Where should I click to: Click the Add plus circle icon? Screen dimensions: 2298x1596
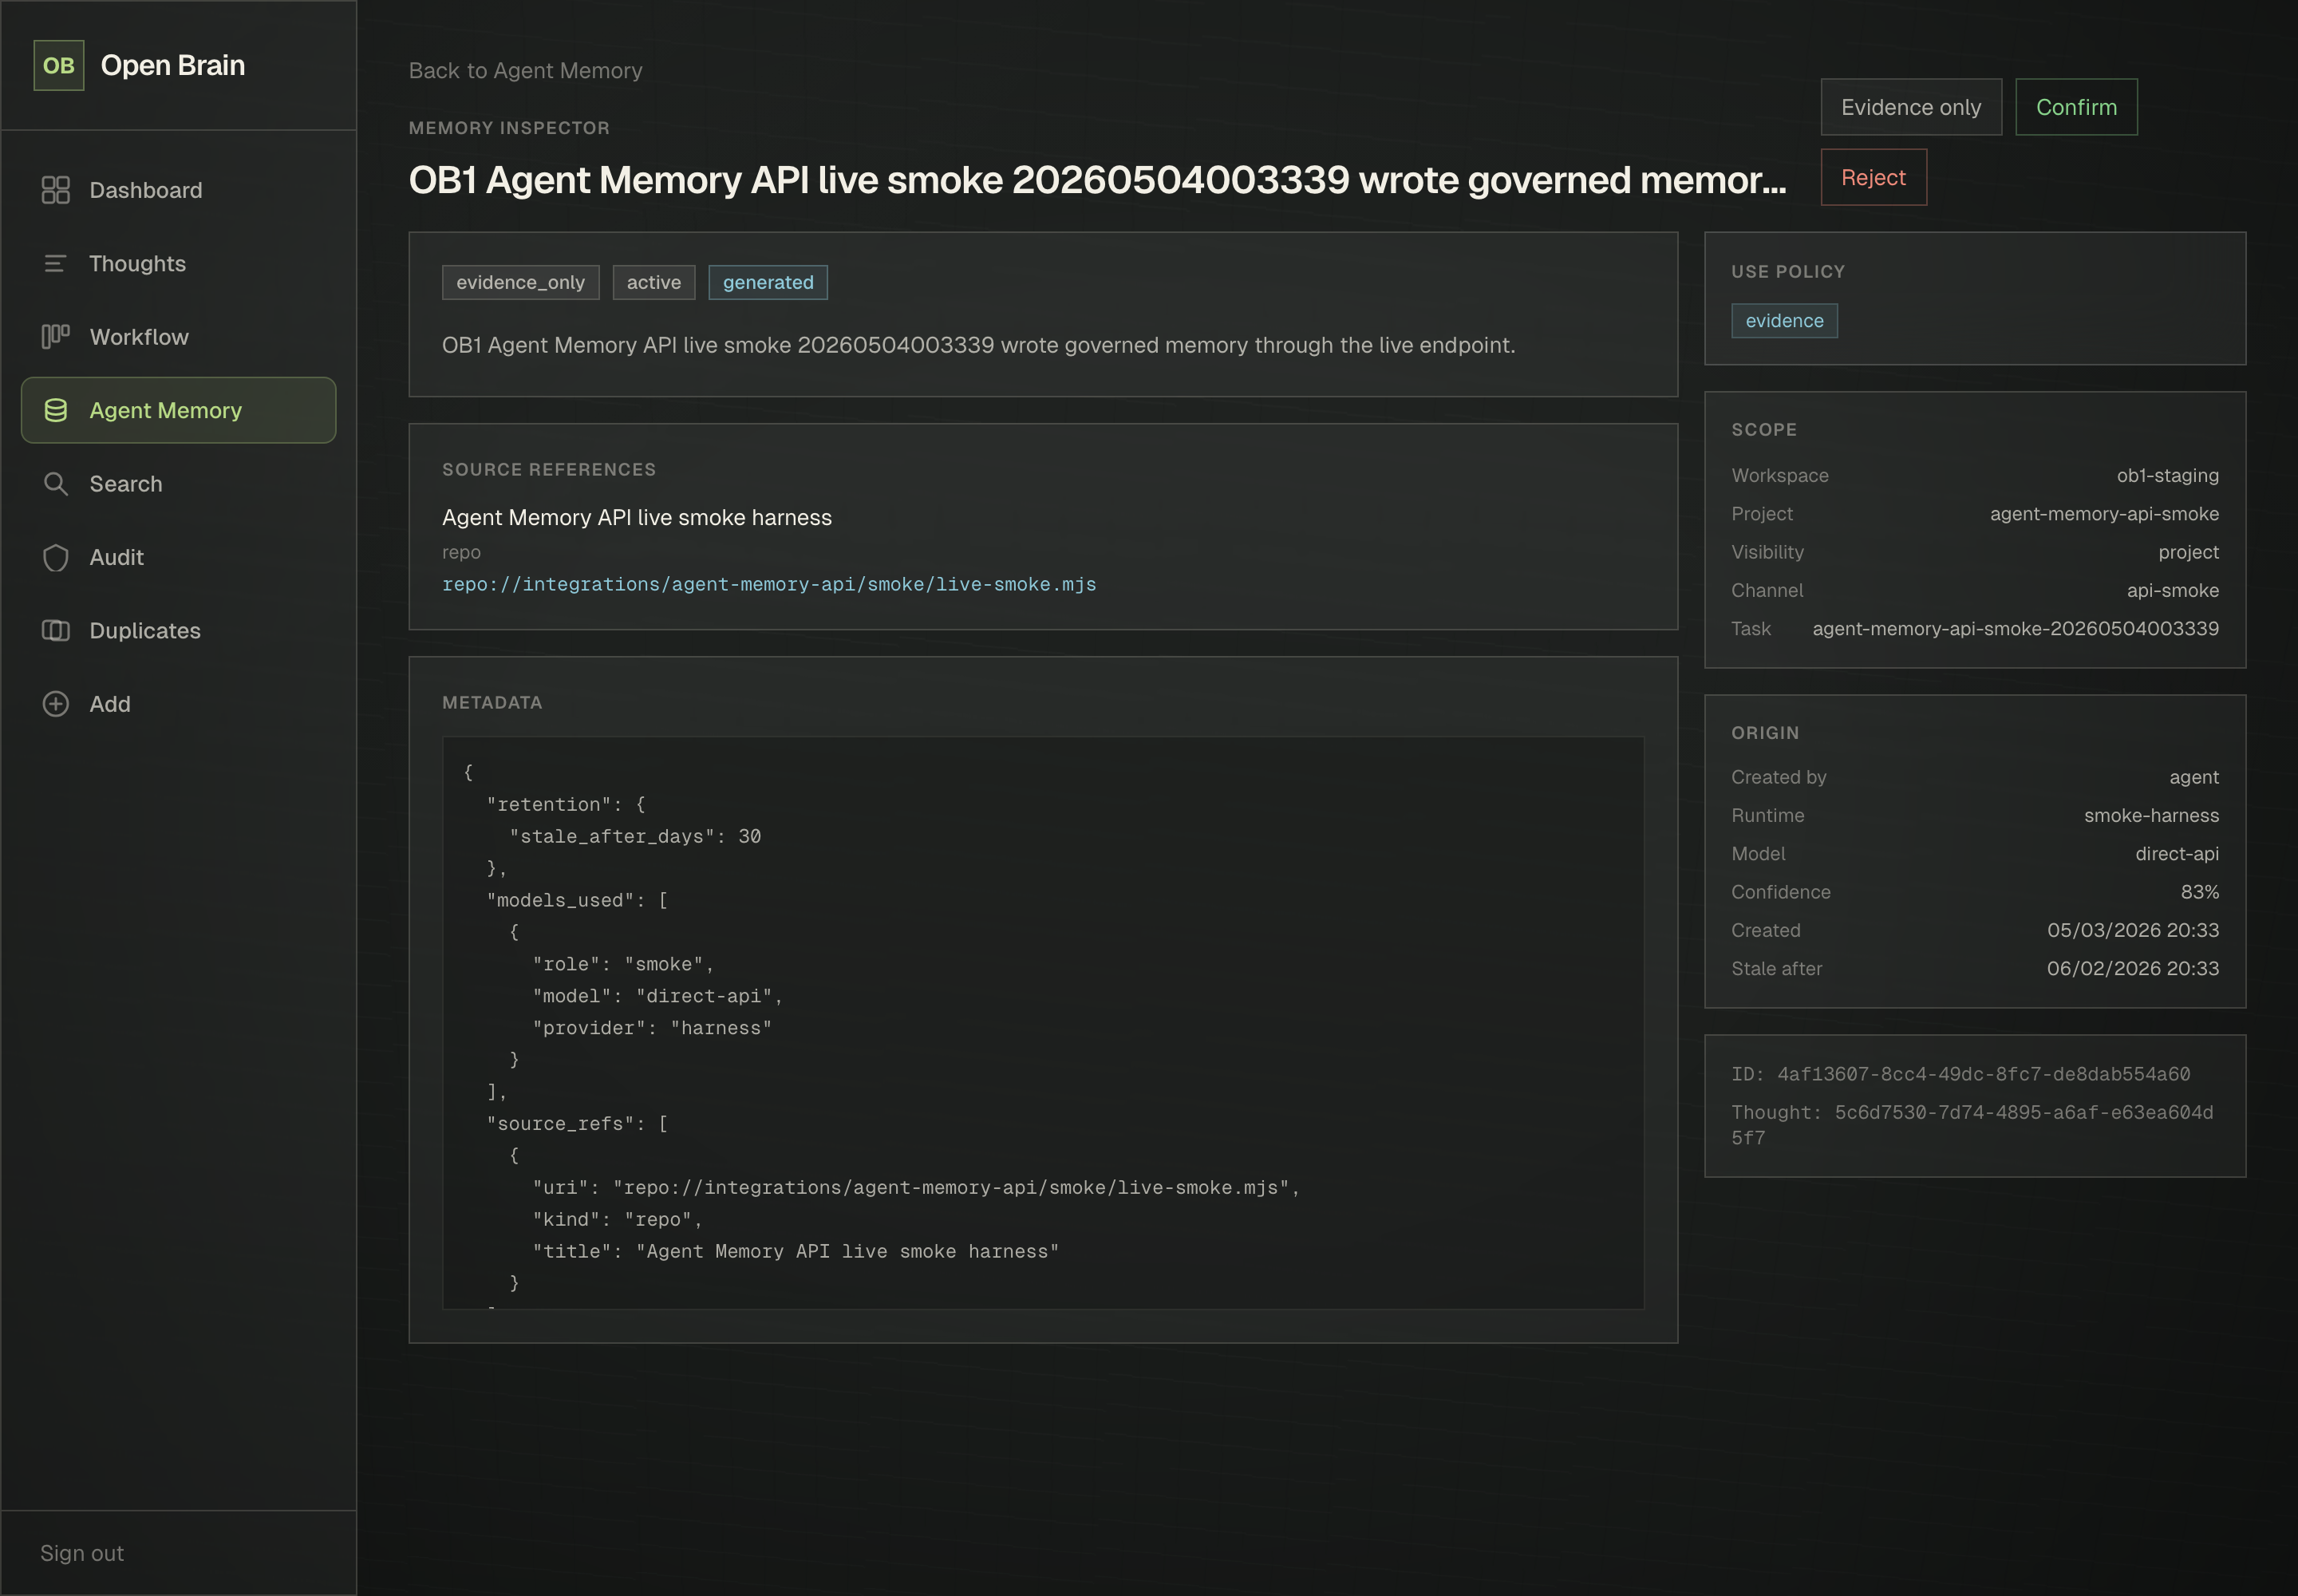coord(56,704)
